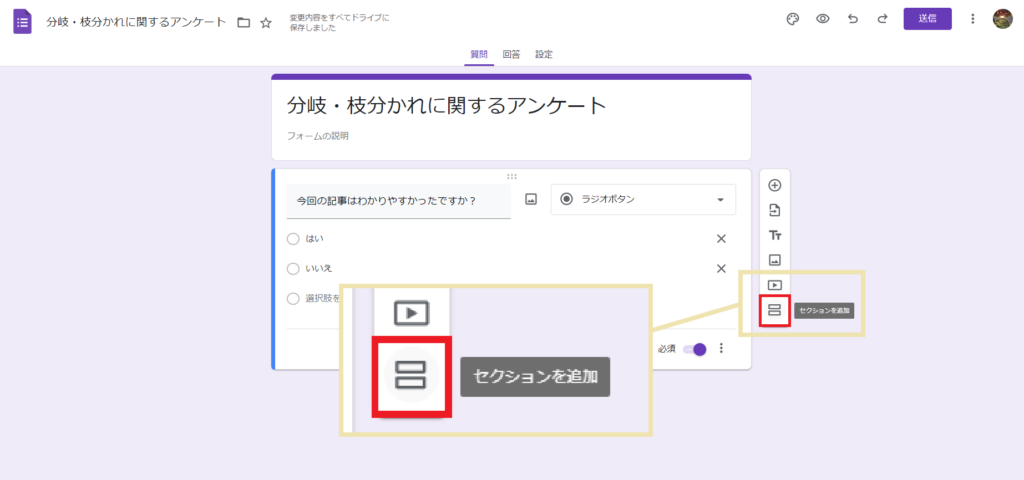This screenshot has height=480, width=1024.
Task: Open the ラジオボタン question type dropdown
Action: point(643,200)
